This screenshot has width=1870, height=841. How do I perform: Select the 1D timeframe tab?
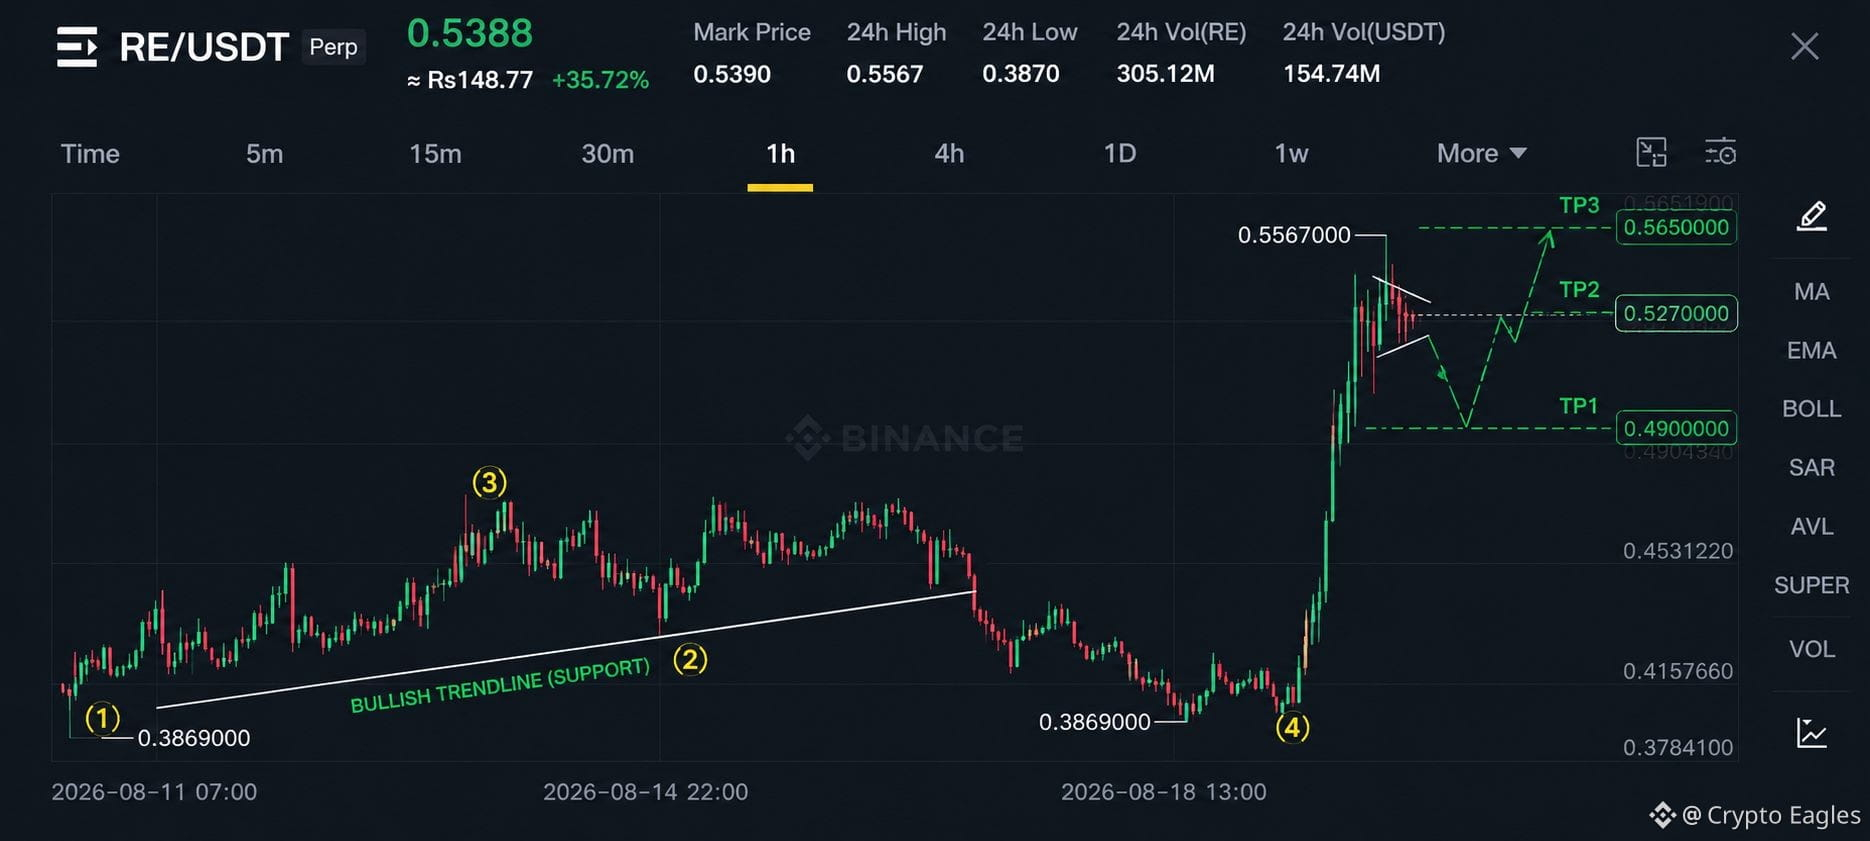point(1120,153)
